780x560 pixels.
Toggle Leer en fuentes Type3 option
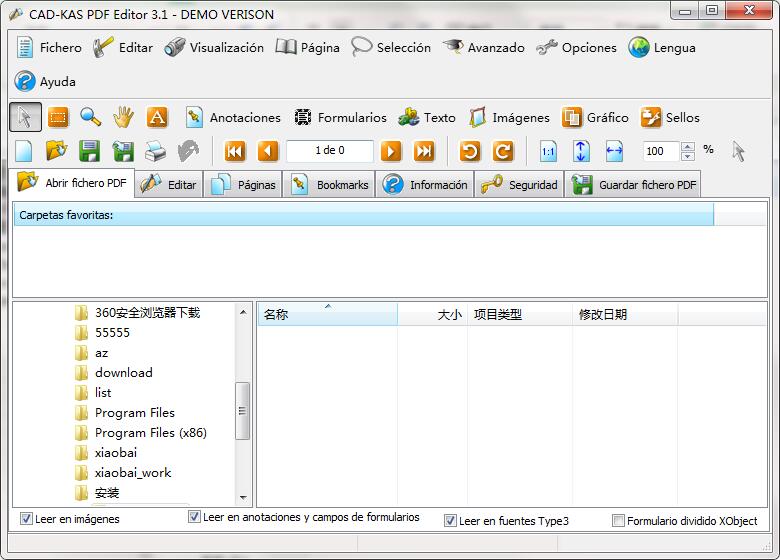click(x=450, y=521)
